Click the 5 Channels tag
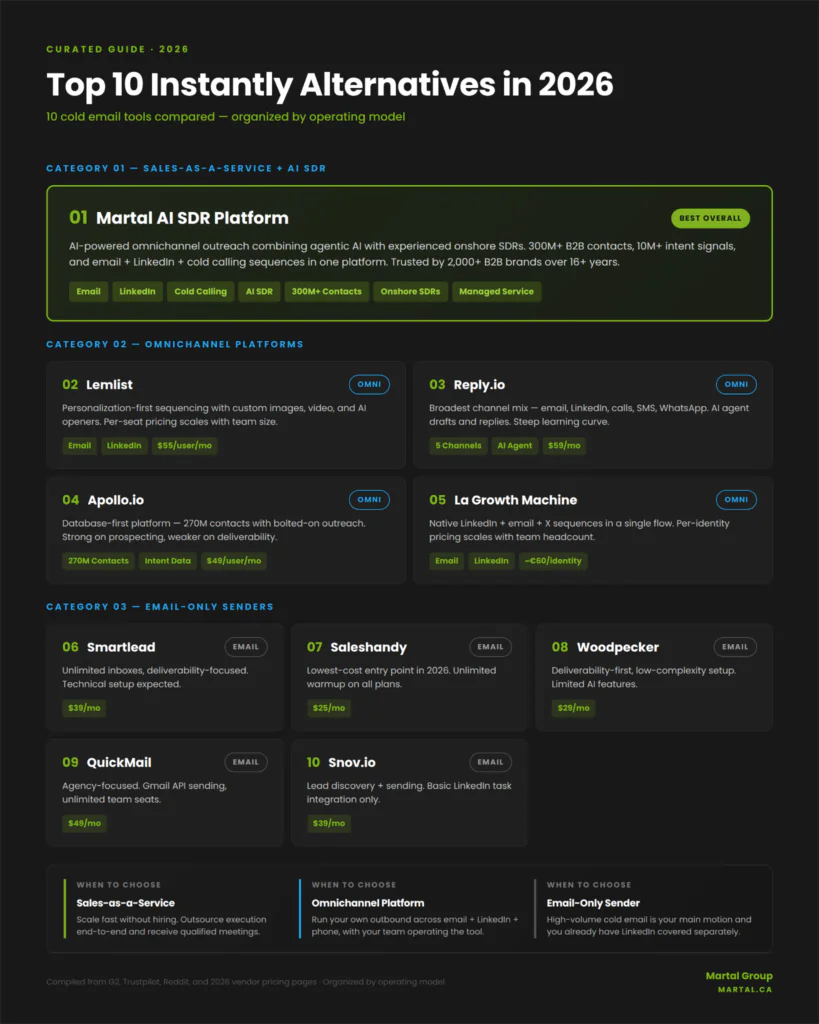The image size is (819, 1024). click(x=458, y=445)
